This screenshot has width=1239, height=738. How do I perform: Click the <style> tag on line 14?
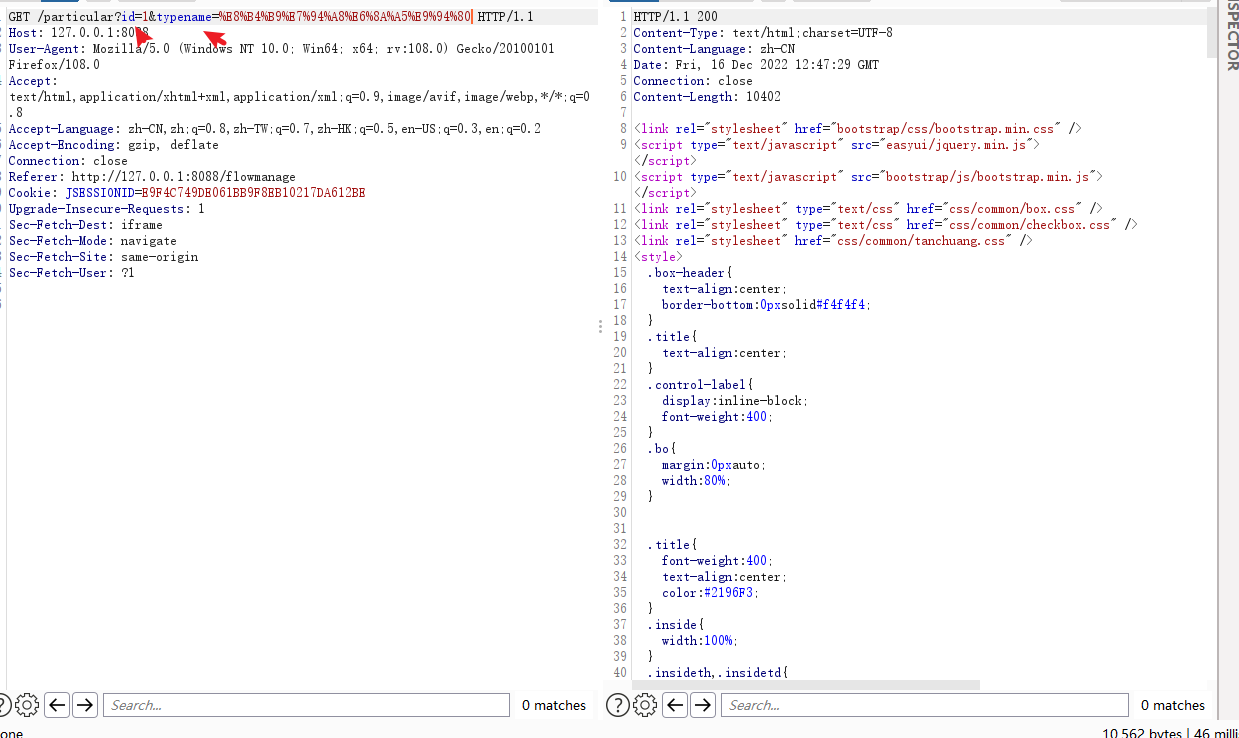click(x=658, y=257)
